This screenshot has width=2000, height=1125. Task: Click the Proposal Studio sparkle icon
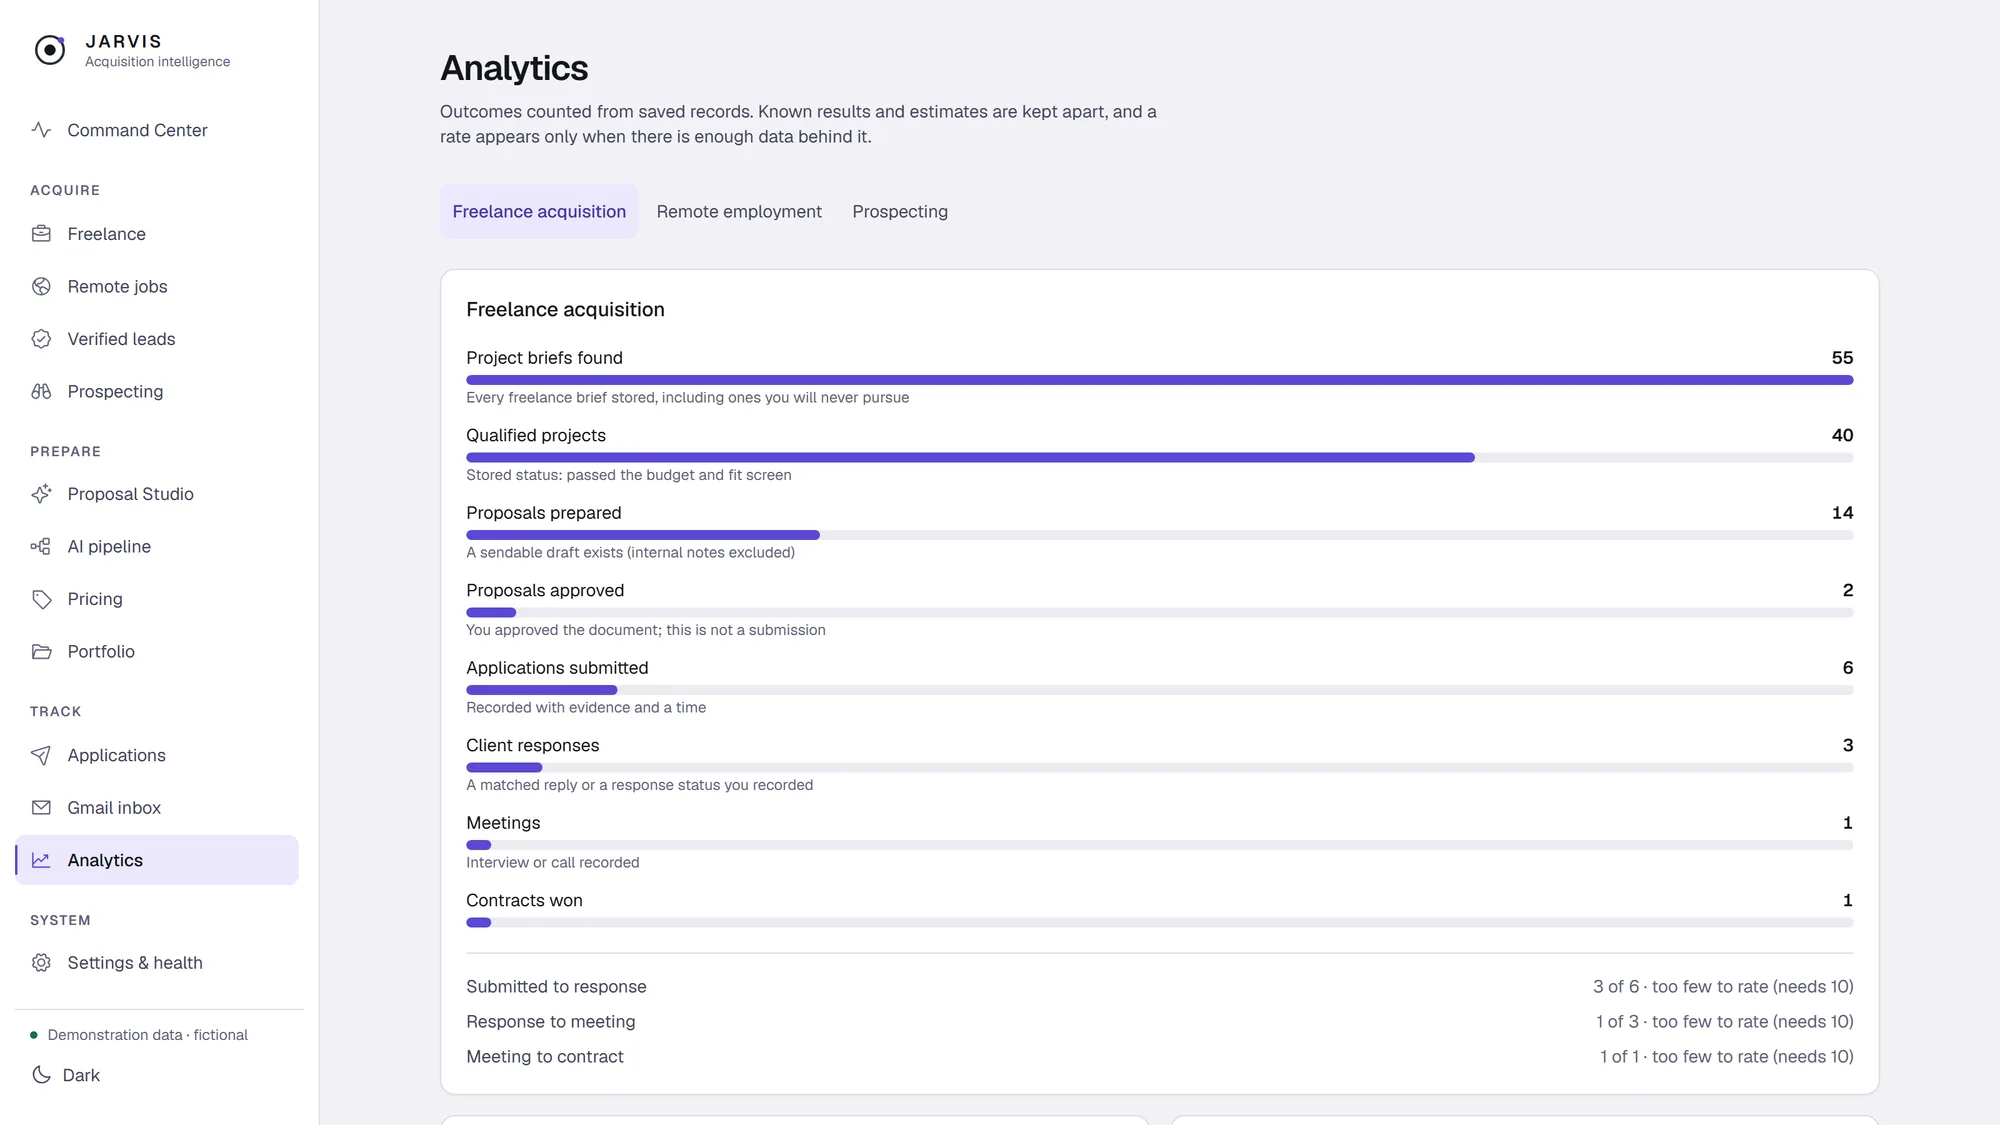(x=41, y=494)
